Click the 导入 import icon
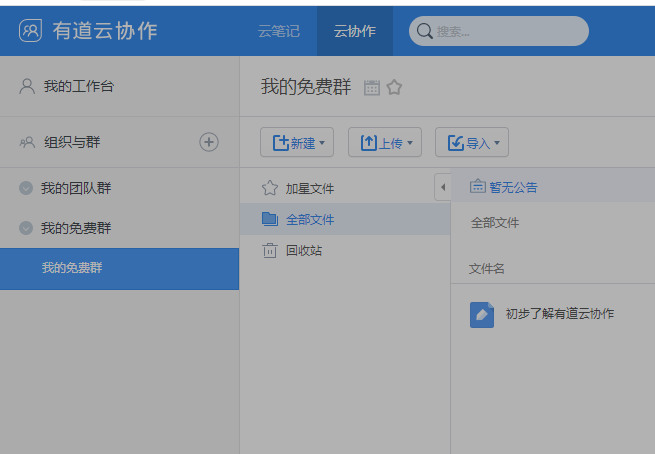 456,143
